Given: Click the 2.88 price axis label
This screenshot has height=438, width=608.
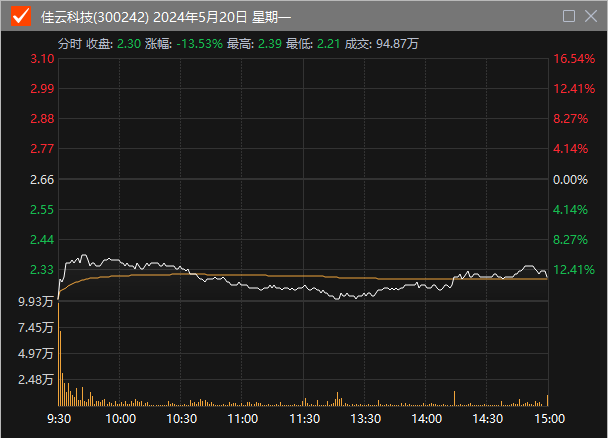Looking at the screenshot, I should 42,119.
